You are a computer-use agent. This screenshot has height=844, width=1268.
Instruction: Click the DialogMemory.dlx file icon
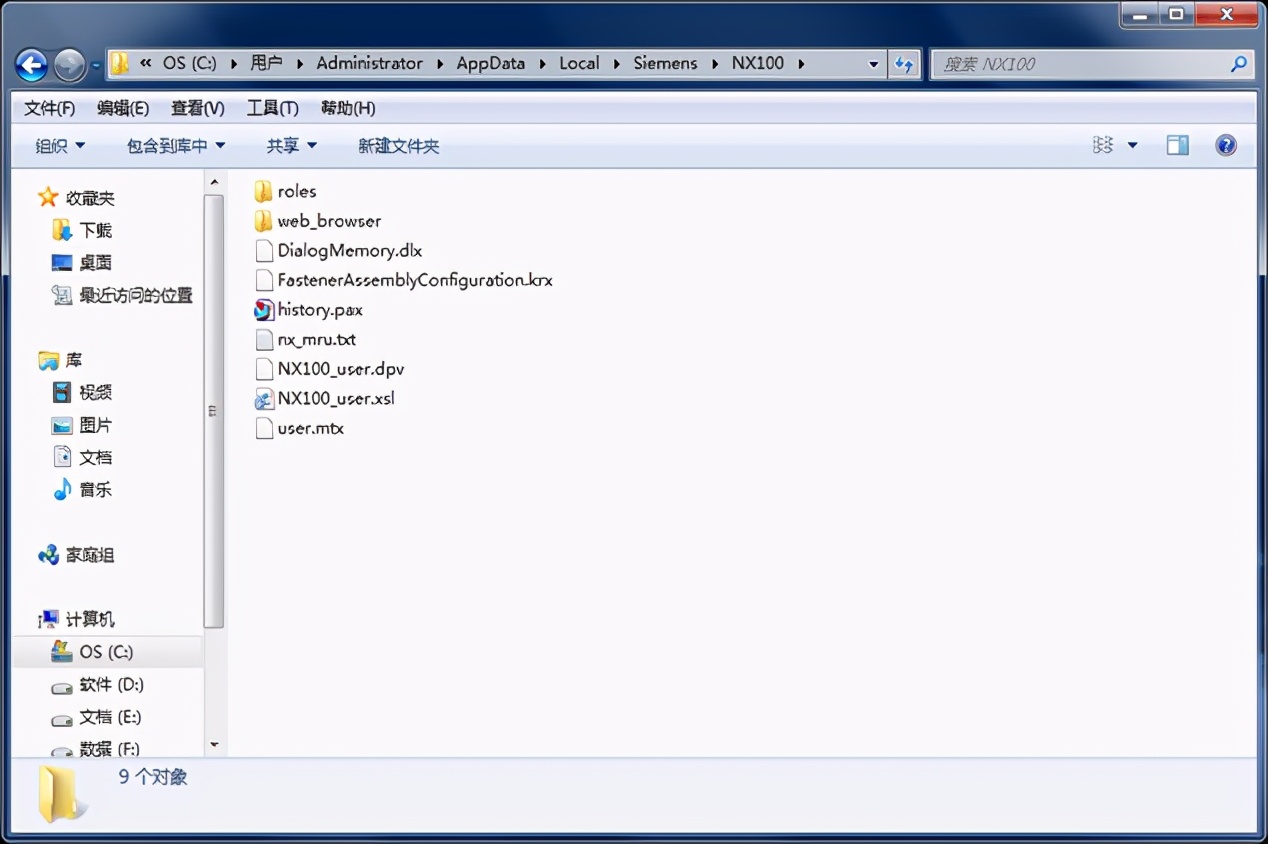click(263, 251)
